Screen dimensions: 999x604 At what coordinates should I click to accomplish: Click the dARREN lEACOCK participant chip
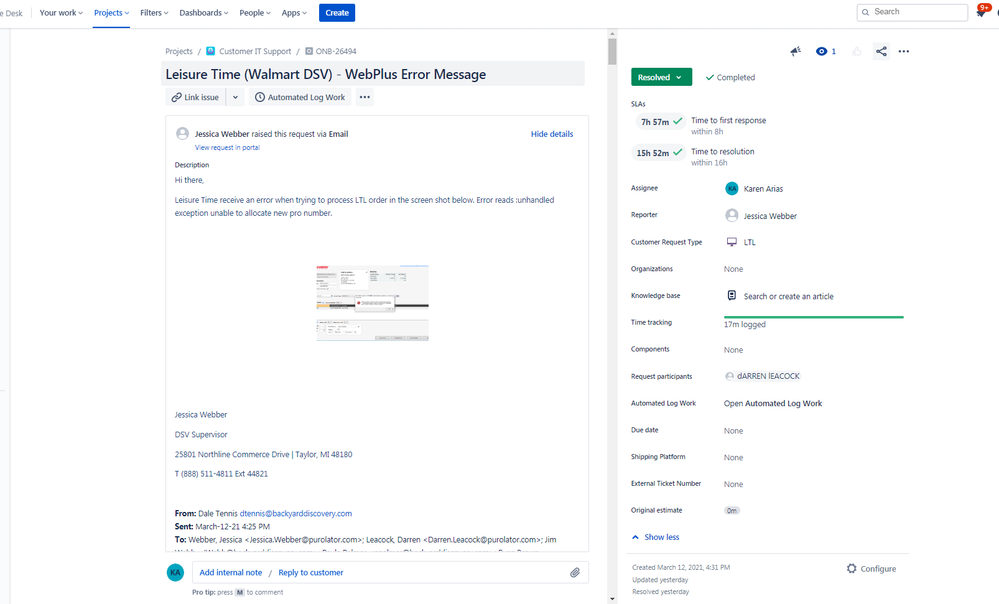[763, 376]
